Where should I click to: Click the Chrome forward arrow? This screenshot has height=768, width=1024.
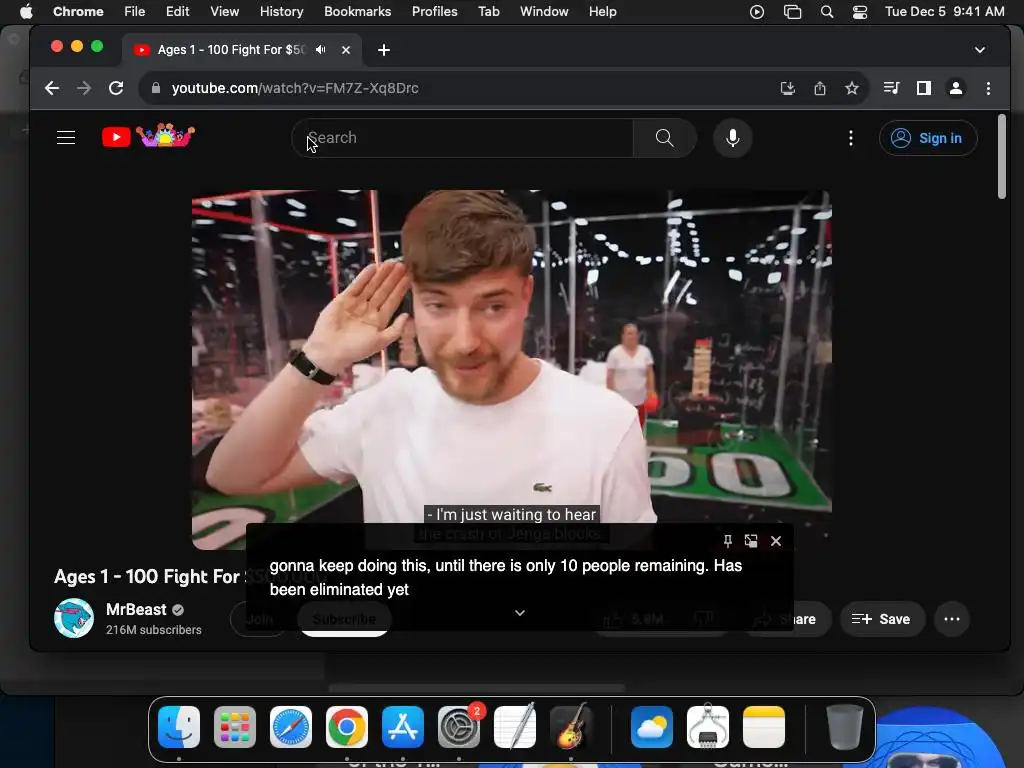[x=84, y=88]
